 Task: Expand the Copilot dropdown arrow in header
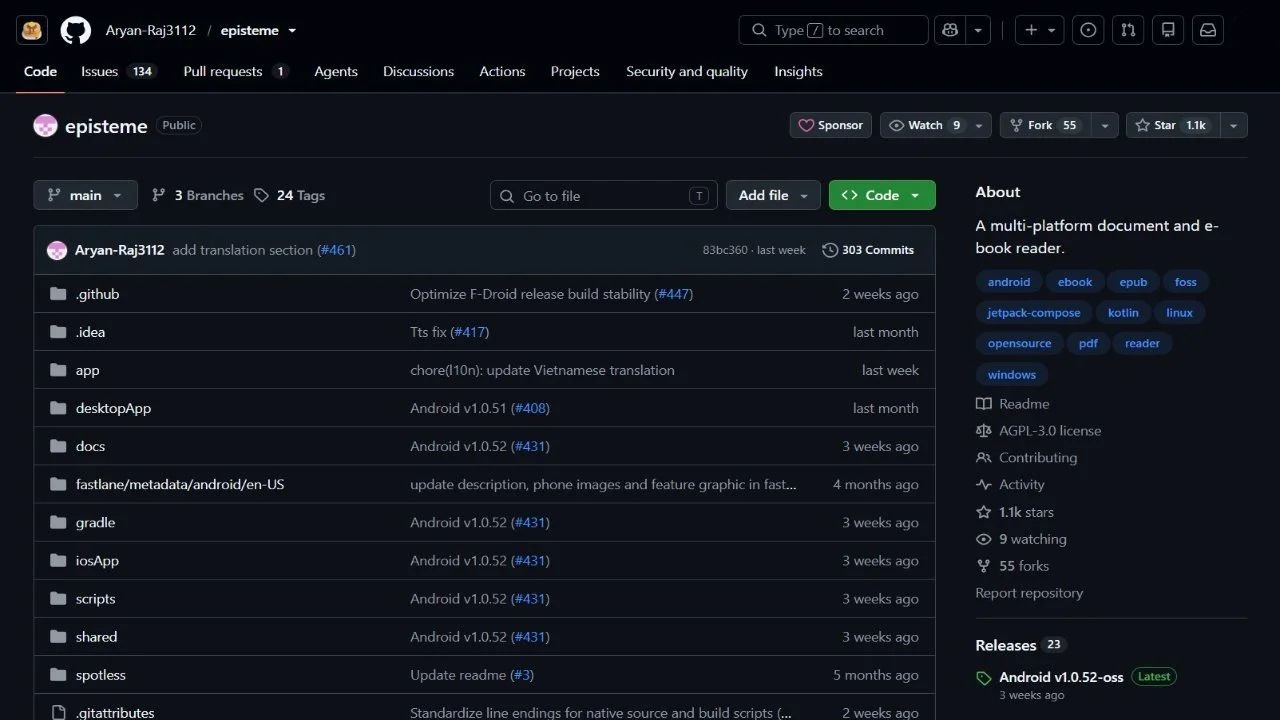tap(978, 30)
